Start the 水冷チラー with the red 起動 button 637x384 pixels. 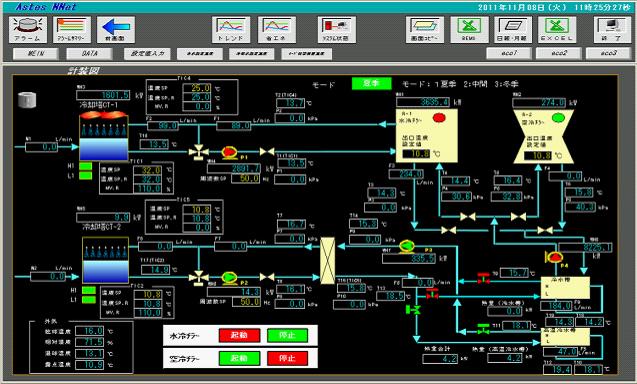point(239,335)
